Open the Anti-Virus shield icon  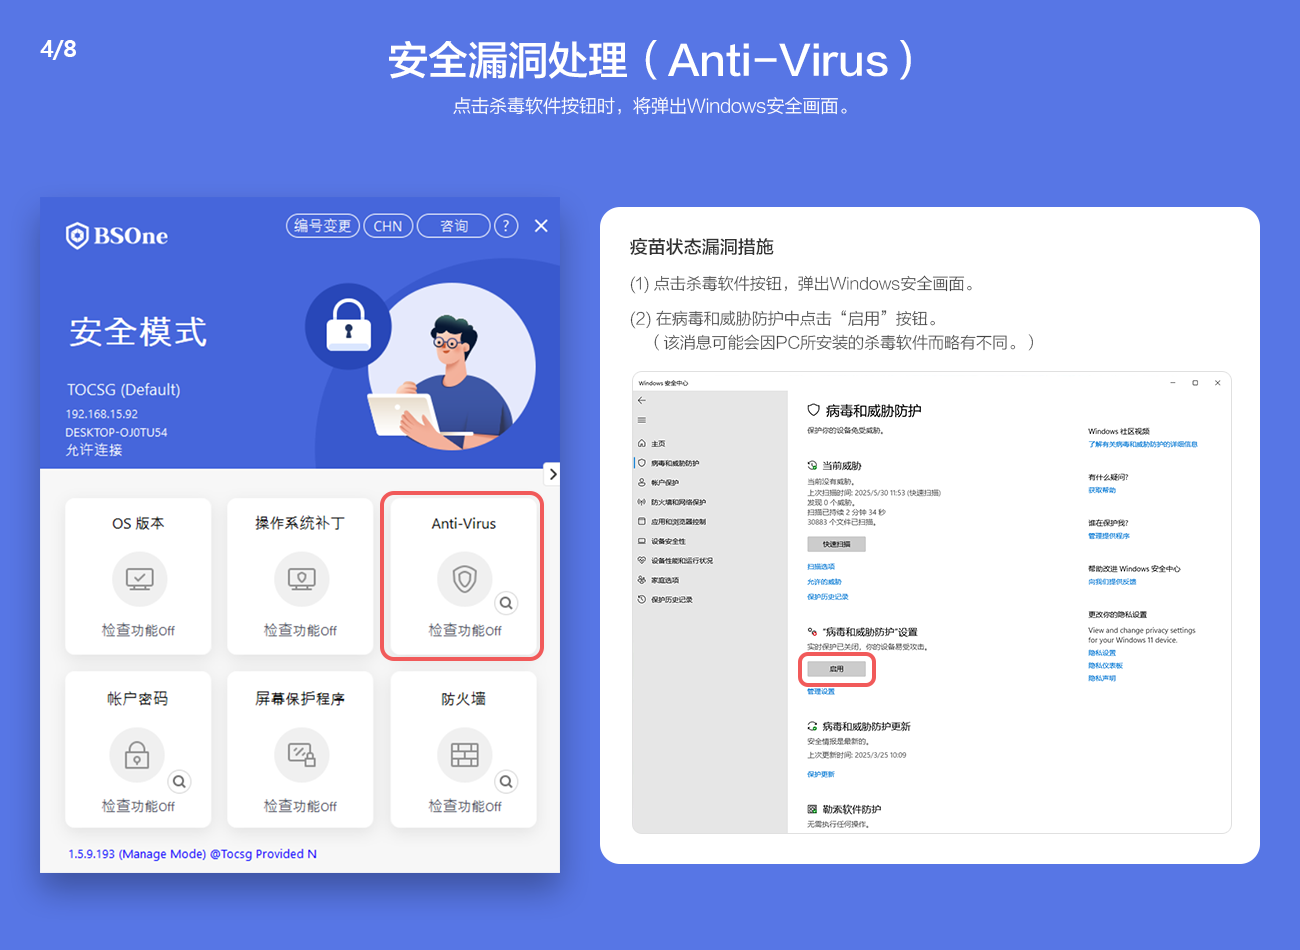pos(465,579)
